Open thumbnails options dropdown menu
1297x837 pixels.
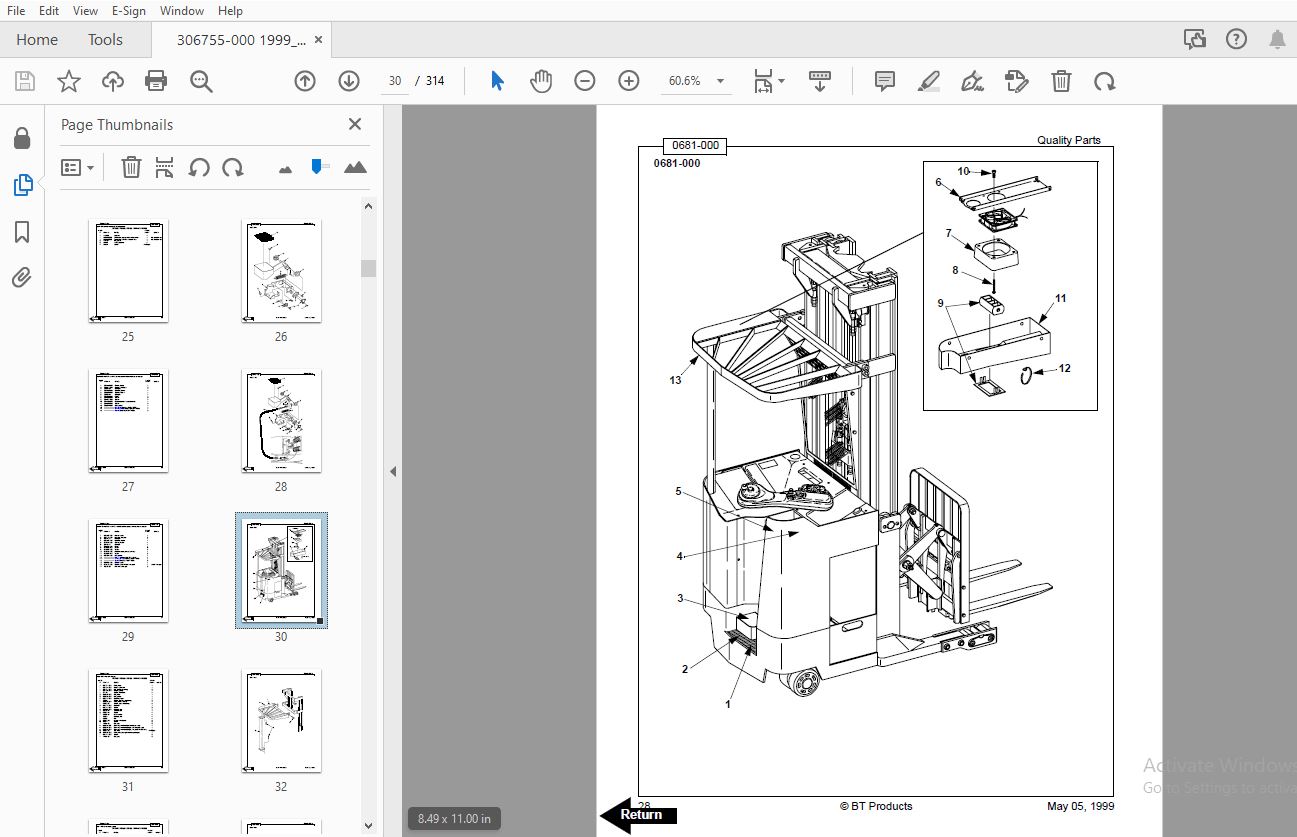[x=77, y=167]
